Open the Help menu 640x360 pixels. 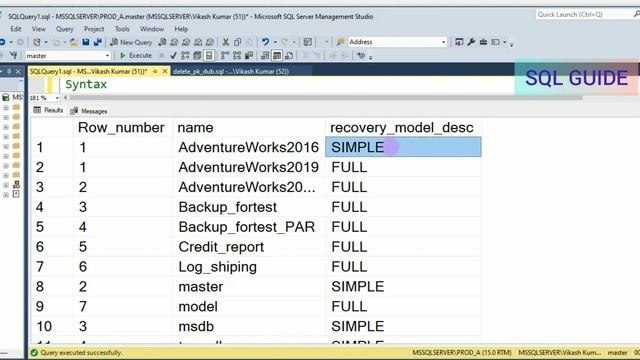pyautogui.click(x=181, y=29)
